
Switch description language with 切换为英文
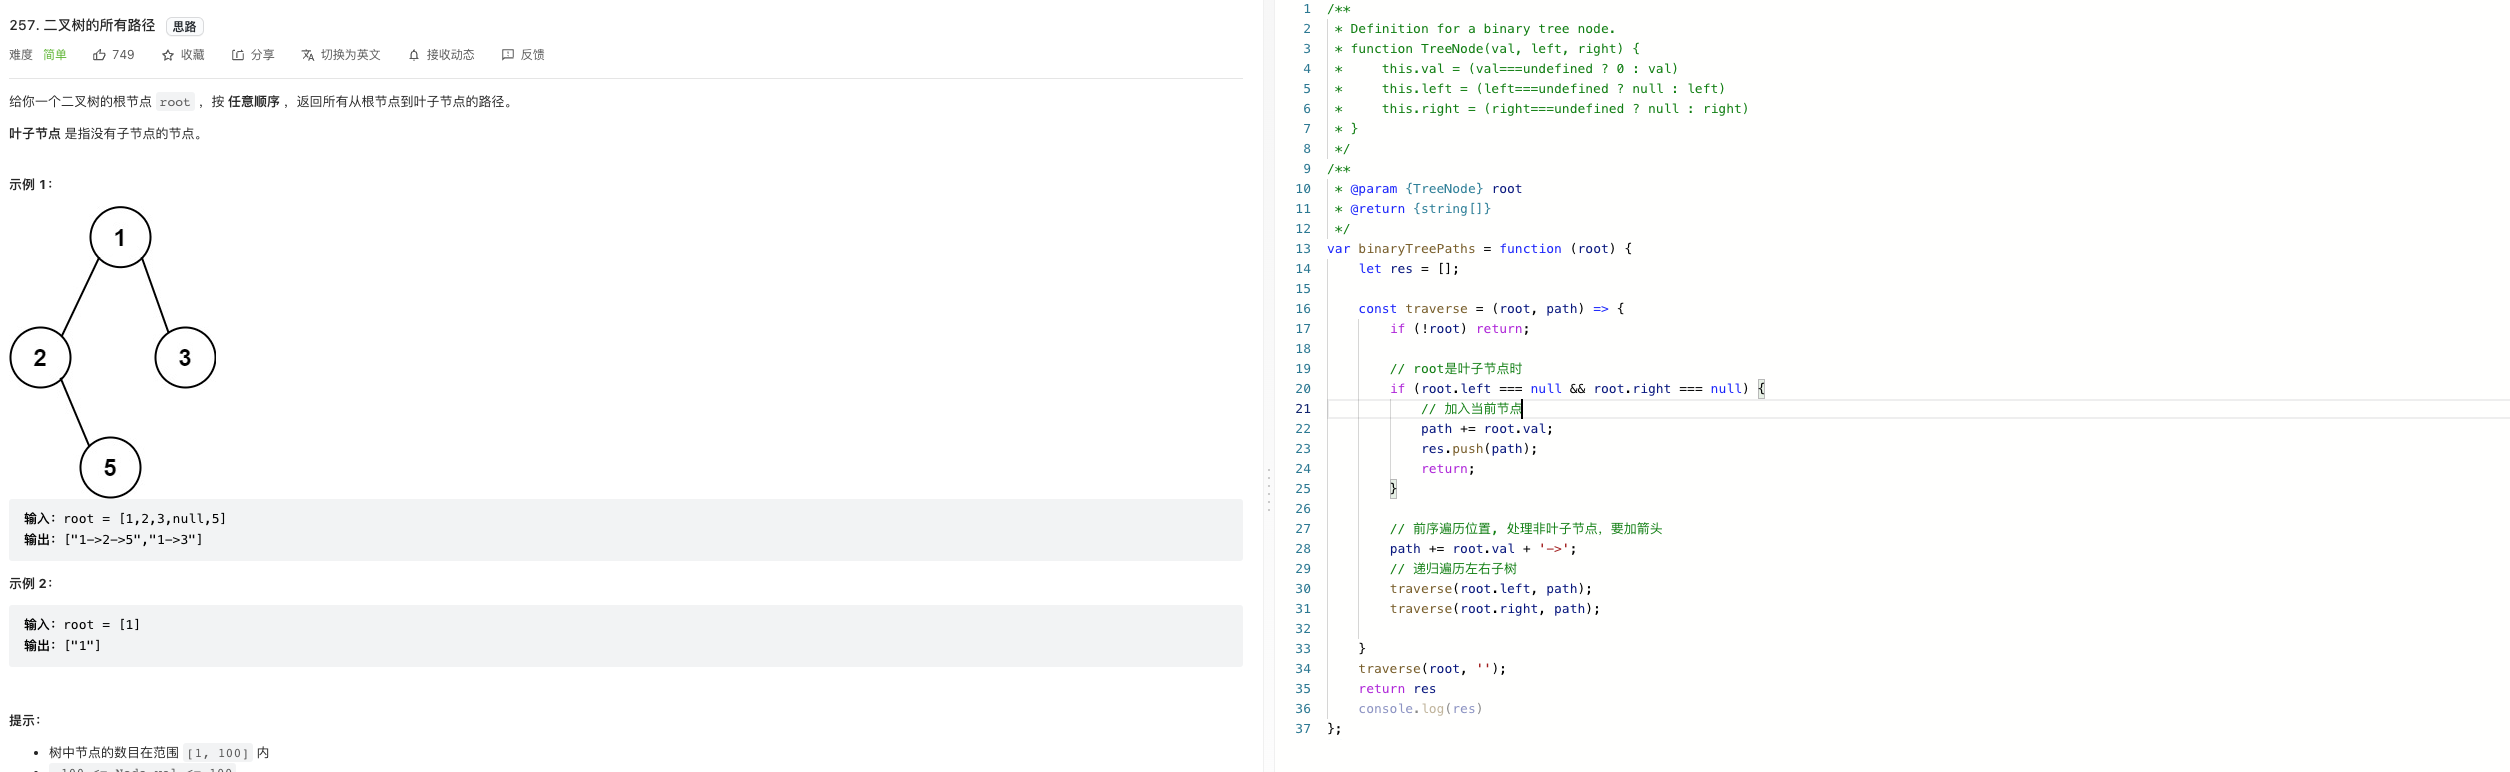(x=341, y=55)
